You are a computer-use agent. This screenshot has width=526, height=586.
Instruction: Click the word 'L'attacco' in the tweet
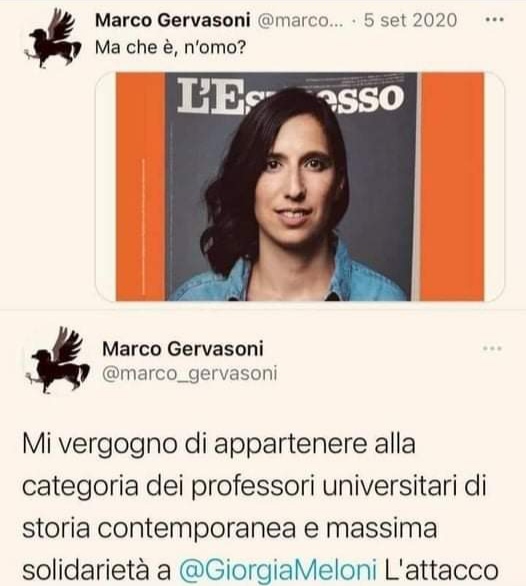point(442,570)
